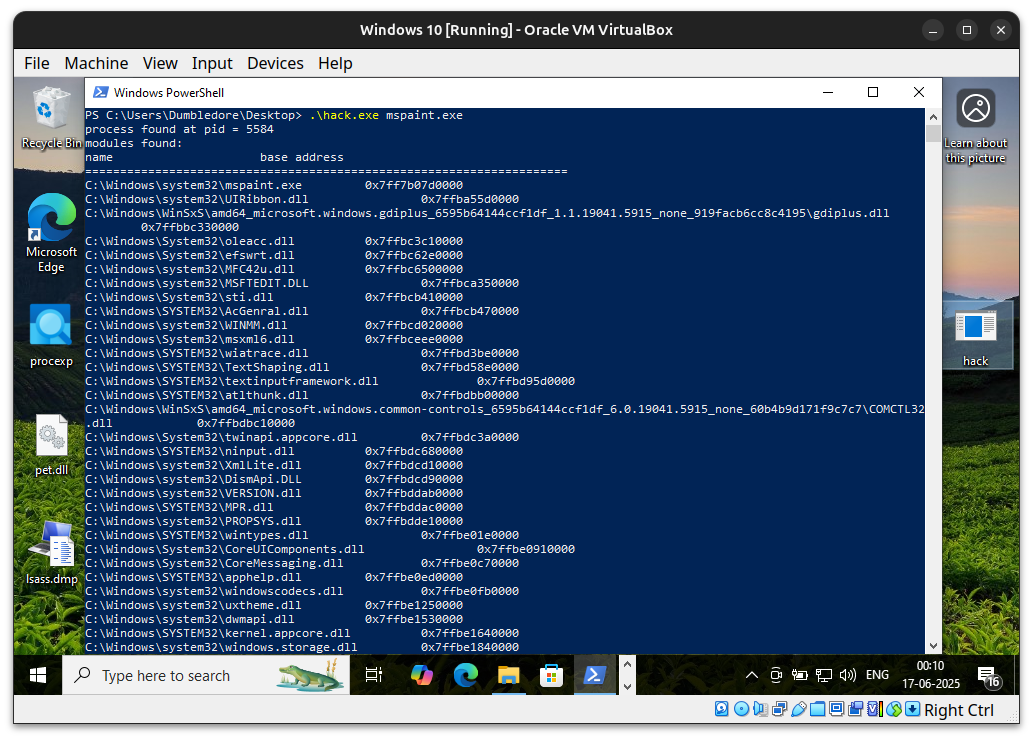
Task: Open the Windows Start menu
Action: click(38, 675)
